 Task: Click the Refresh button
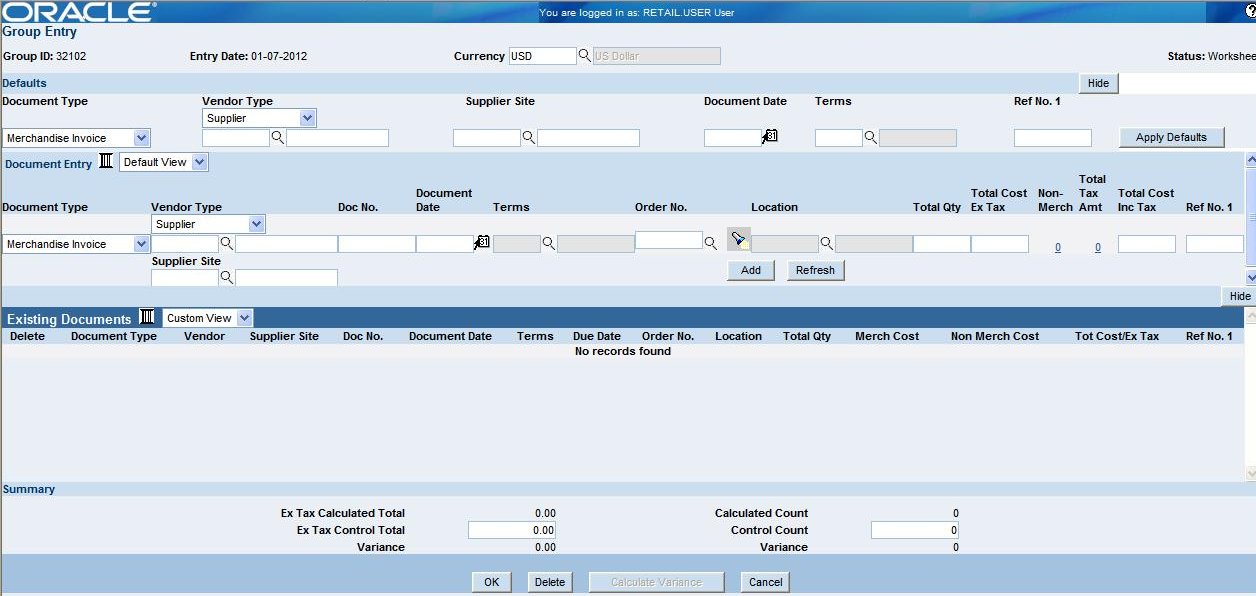tap(815, 270)
